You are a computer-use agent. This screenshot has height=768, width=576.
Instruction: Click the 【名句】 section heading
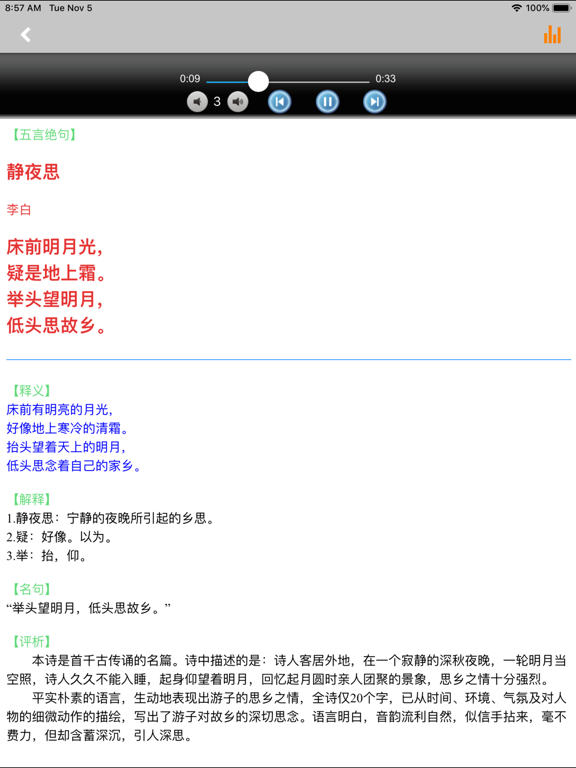(31, 589)
